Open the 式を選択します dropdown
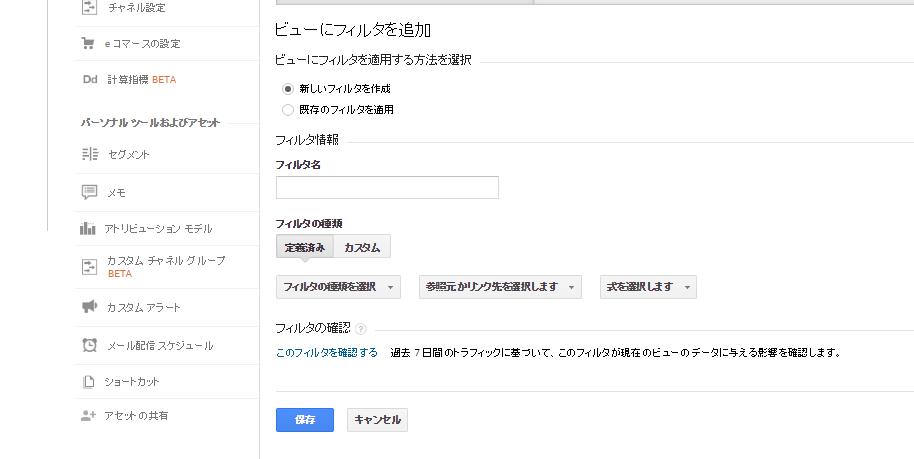The image size is (914, 459). point(648,287)
